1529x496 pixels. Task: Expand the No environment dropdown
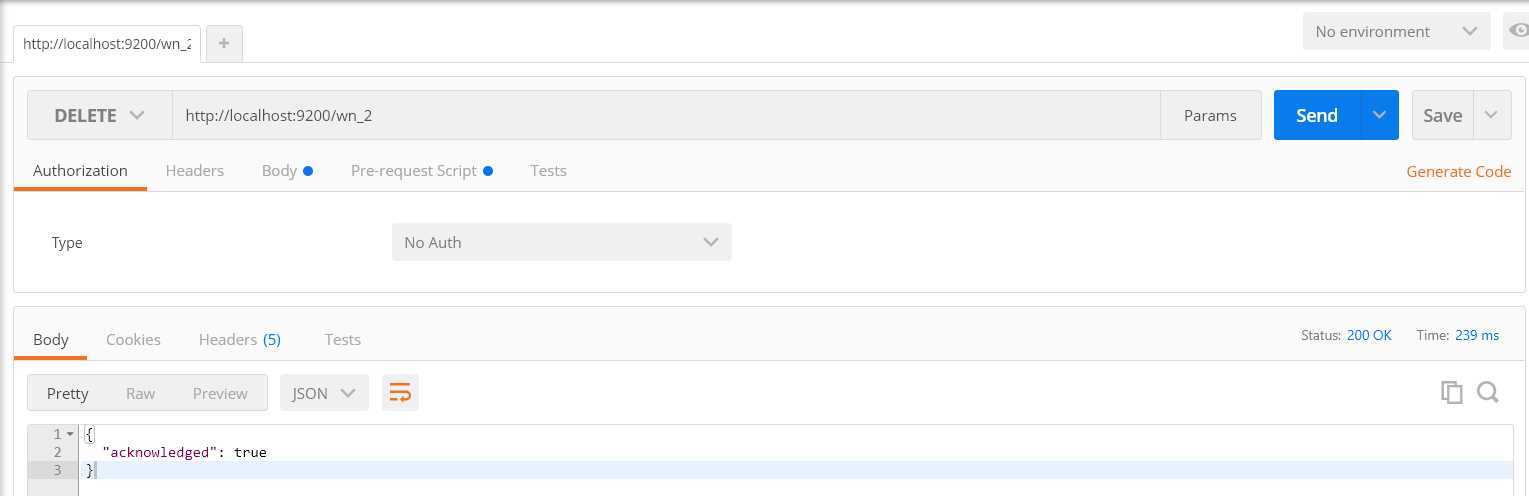(1396, 31)
